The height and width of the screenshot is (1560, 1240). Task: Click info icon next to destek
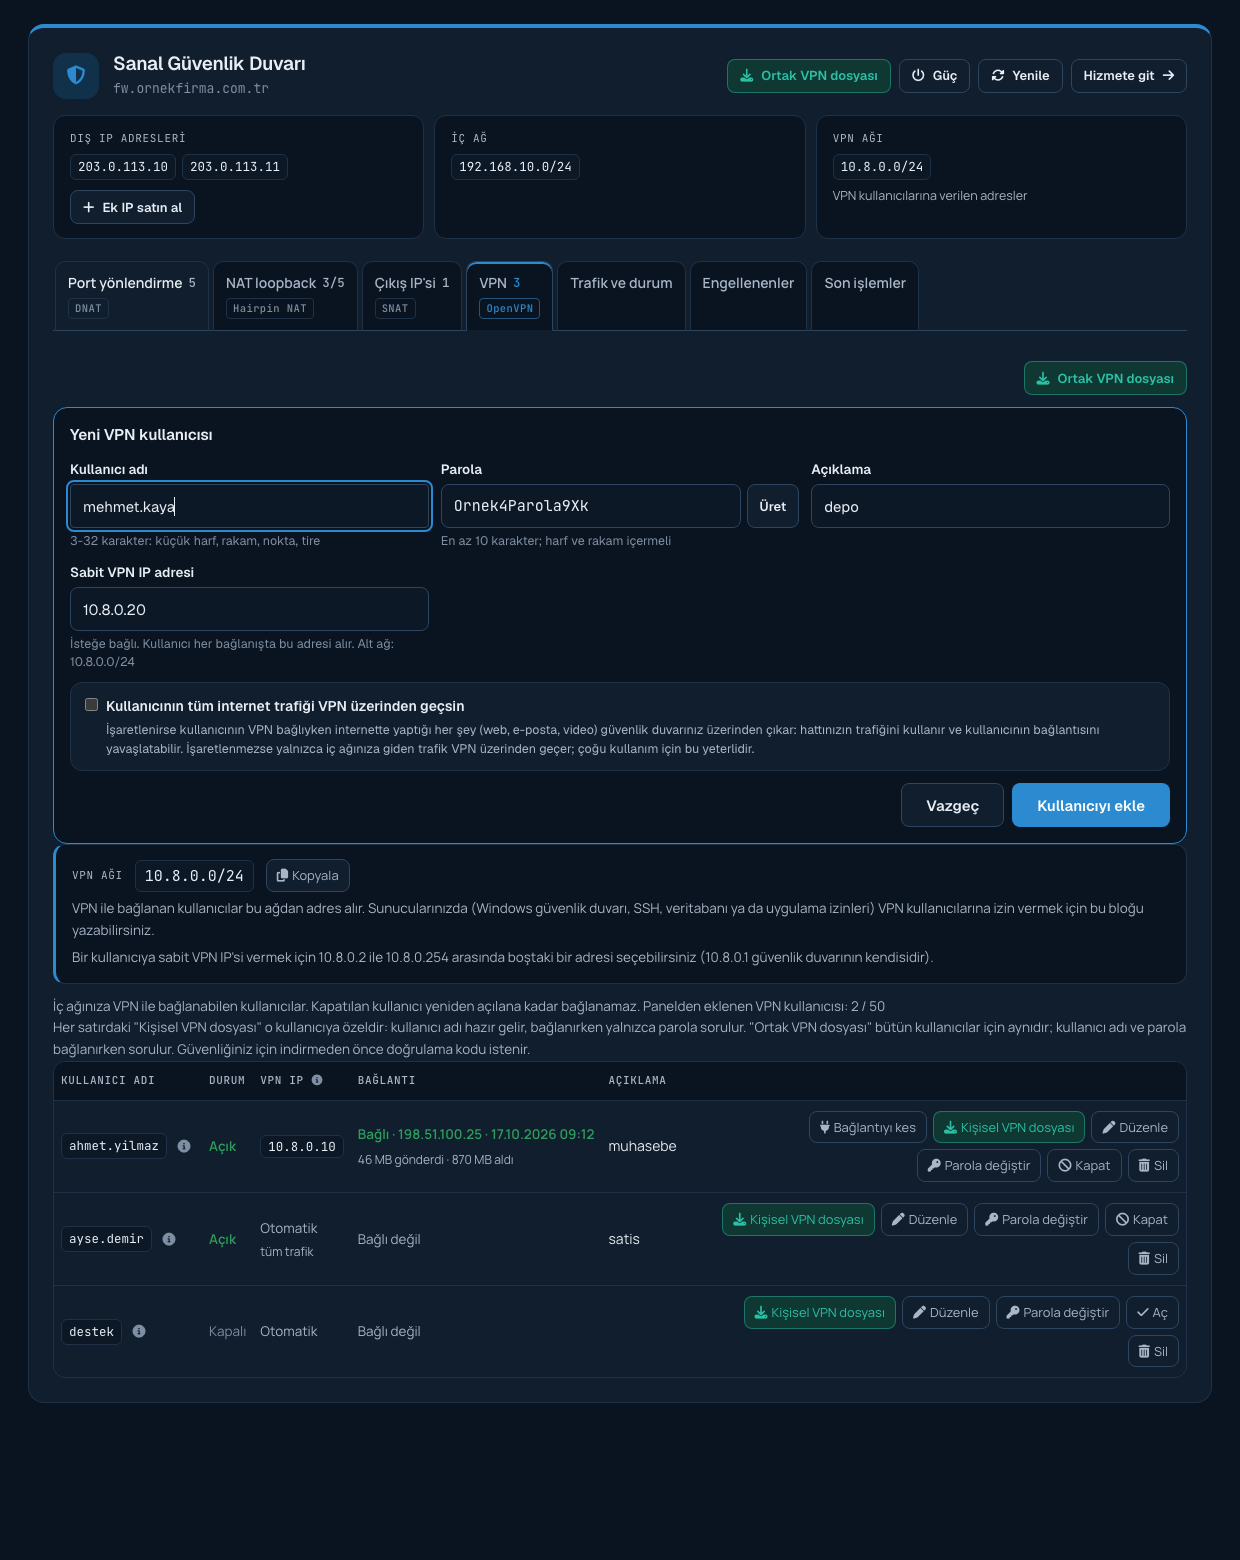(x=139, y=1331)
